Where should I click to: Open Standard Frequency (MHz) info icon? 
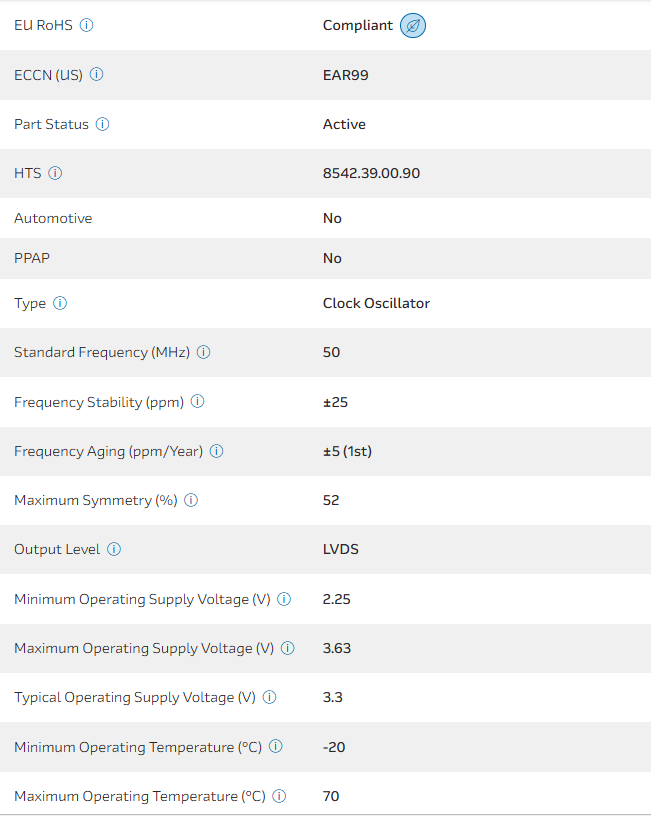(x=204, y=352)
